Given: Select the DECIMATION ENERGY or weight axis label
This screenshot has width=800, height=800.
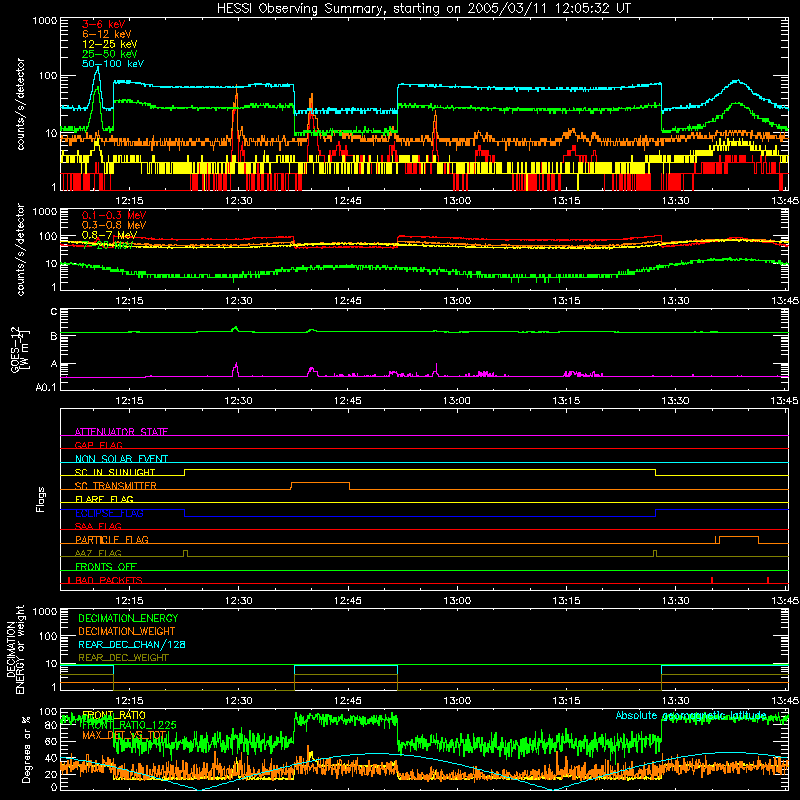Looking at the screenshot, I should (x=15, y=649).
